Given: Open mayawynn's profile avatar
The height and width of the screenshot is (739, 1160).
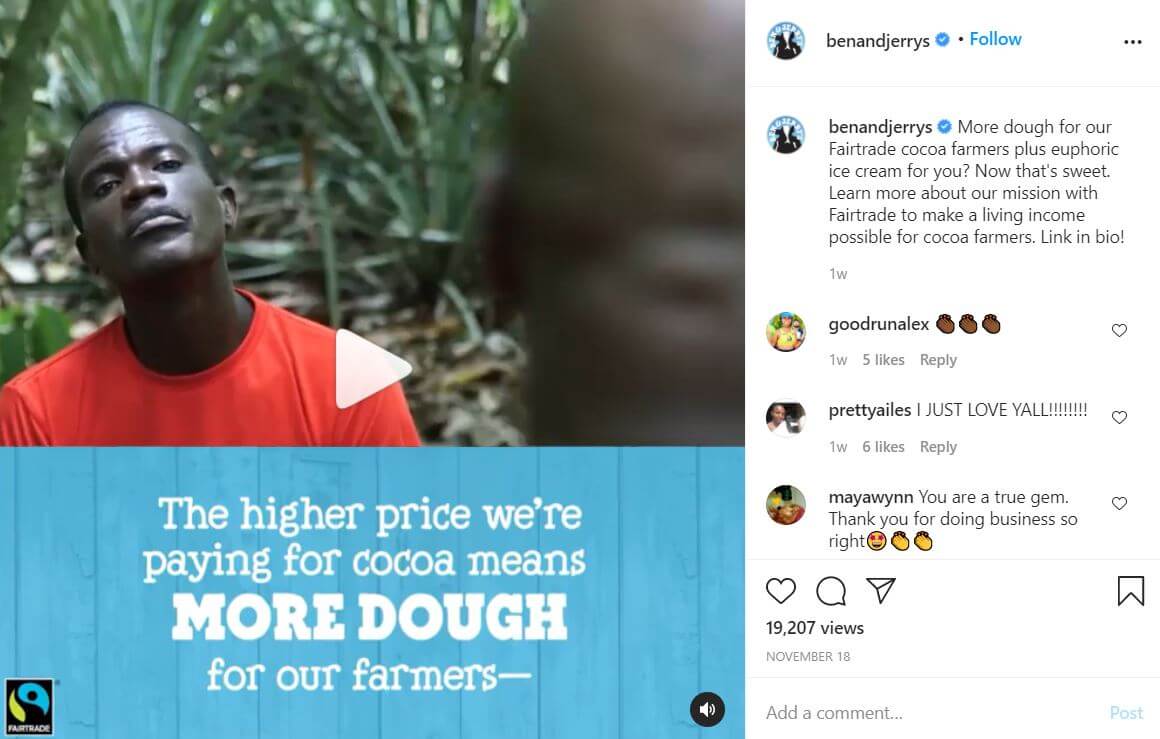Looking at the screenshot, I should (x=786, y=505).
